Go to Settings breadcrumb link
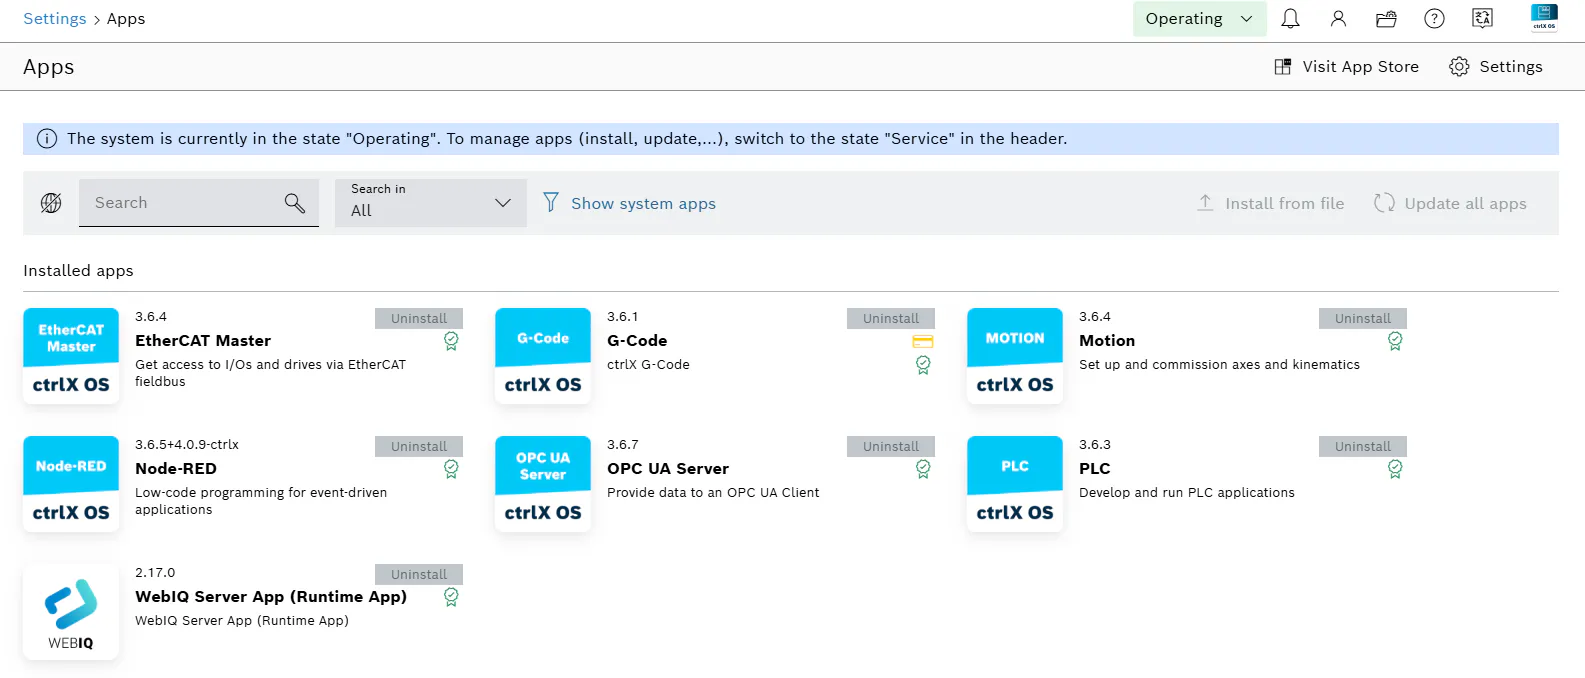This screenshot has width=1585, height=678. pyautogui.click(x=55, y=19)
